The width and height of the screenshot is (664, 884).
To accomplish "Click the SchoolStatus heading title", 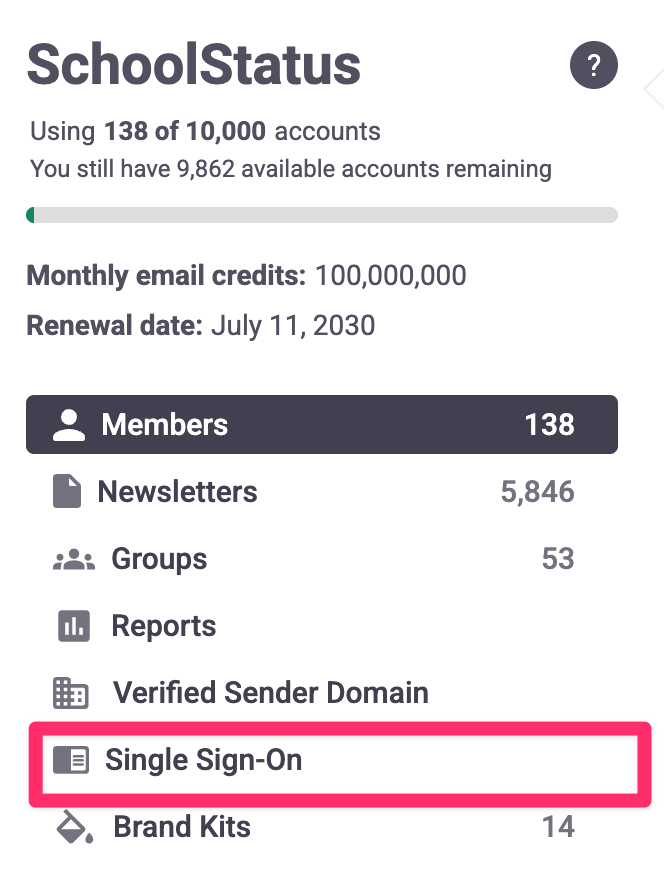I will point(194,65).
